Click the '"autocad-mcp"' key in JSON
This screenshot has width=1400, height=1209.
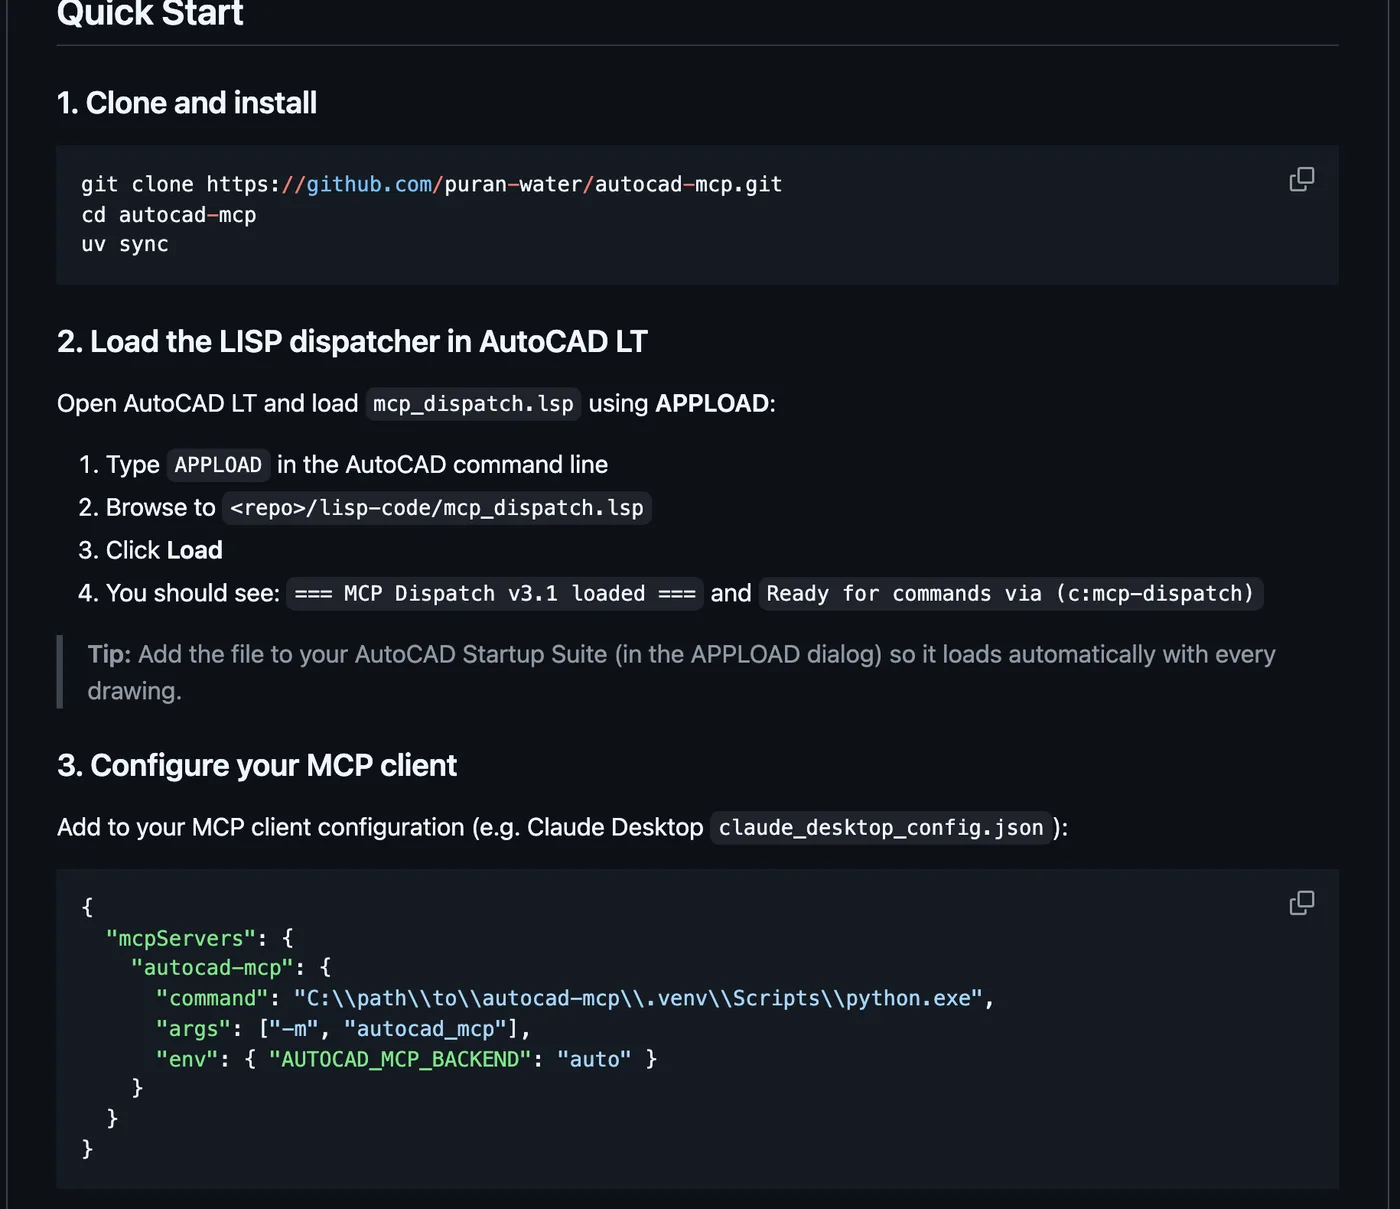pos(212,968)
